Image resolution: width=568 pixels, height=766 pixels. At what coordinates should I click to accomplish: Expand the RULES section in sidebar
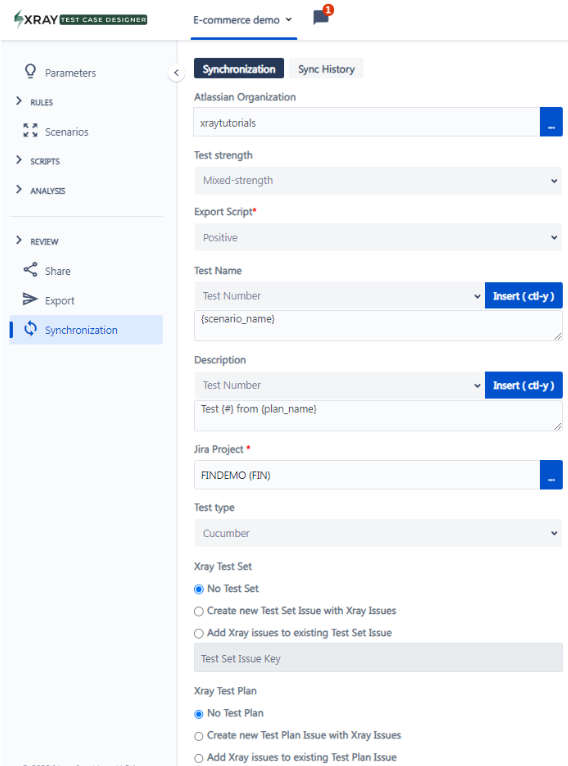35,102
